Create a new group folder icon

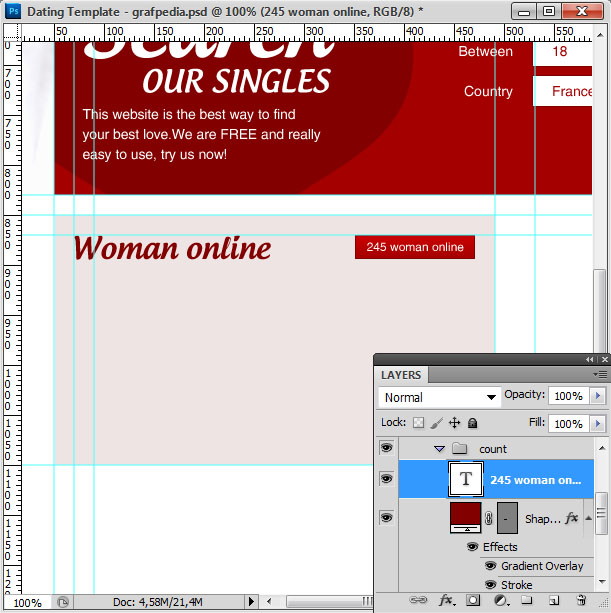click(527, 600)
